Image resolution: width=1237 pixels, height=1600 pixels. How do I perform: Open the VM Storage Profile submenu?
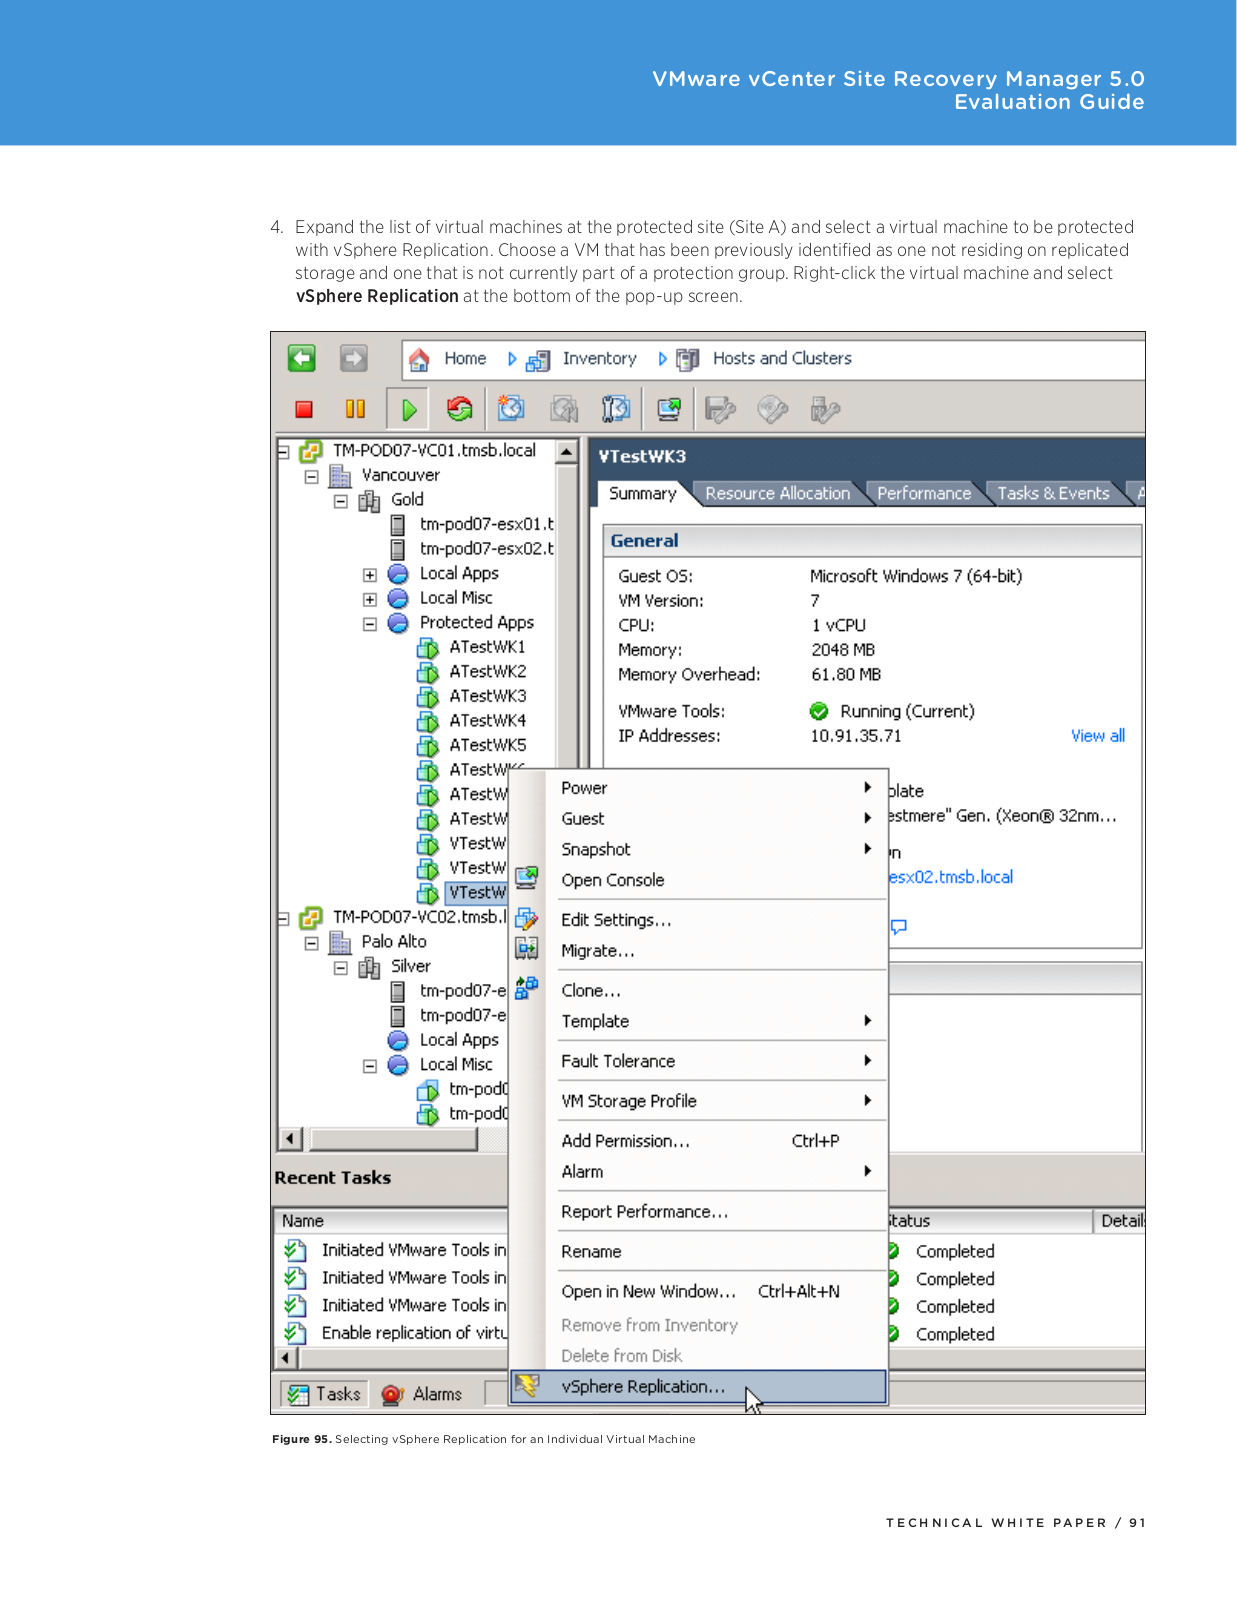pyautogui.click(x=698, y=1102)
